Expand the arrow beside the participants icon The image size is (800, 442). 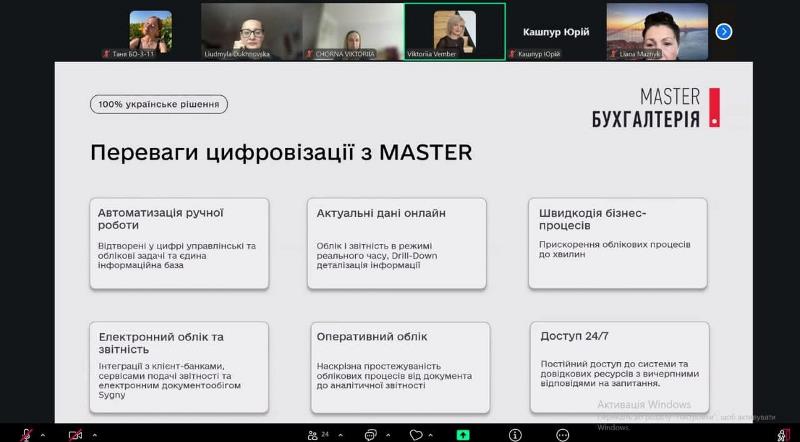pyautogui.click(x=341, y=435)
